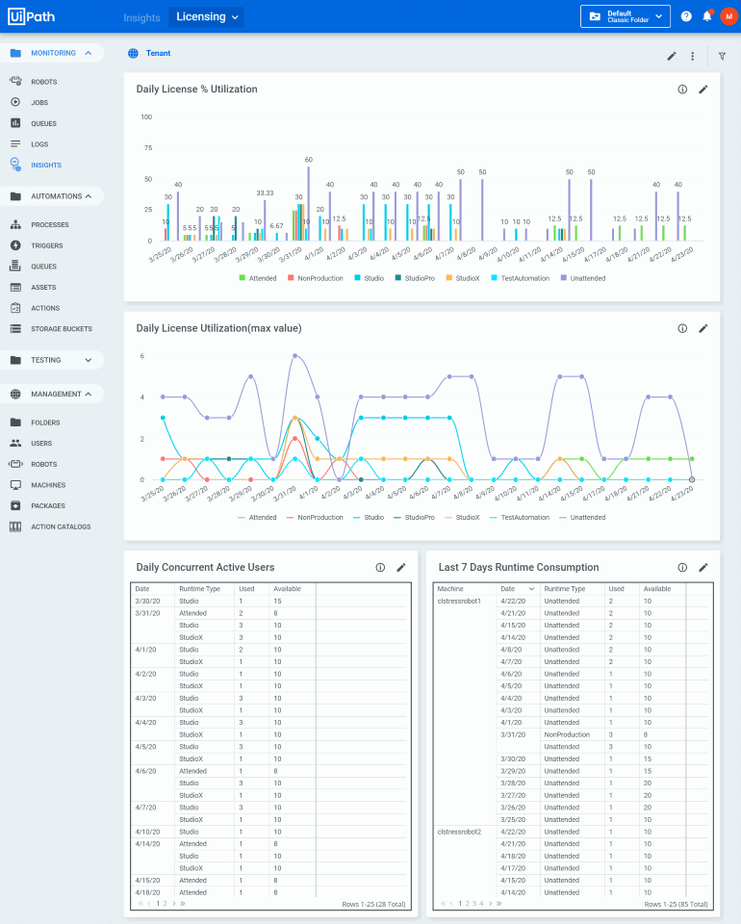Open the Default Classic Folder selector
The width and height of the screenshot is (741, 924).
[x=625, y=16]
